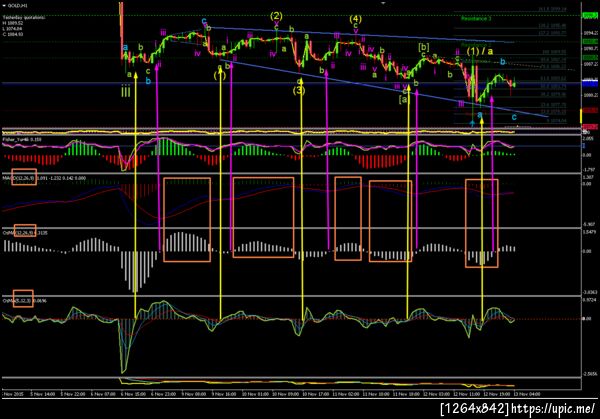Click the '6 Nov 07:00' time axis label
Screen dimensions: 600x419
(x=103, y=393)
